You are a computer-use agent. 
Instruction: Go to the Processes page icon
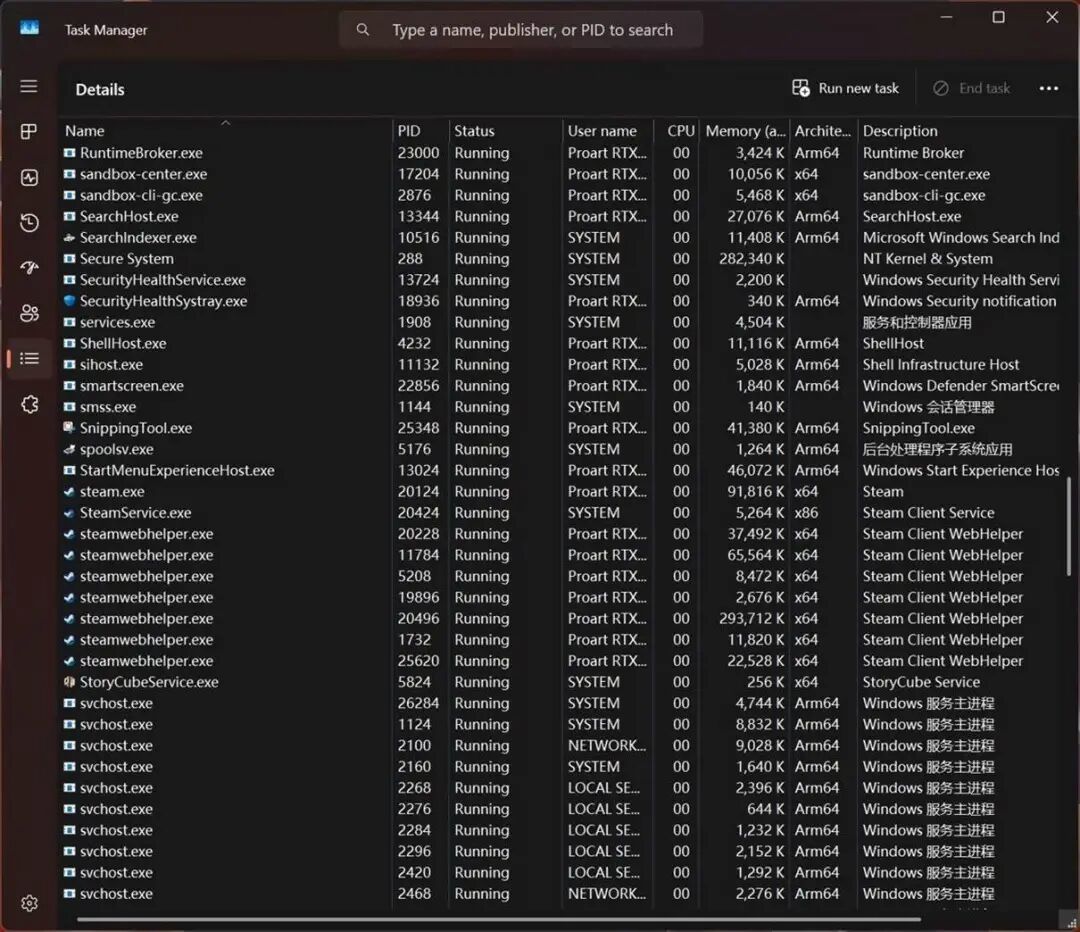[x=29, y=132]
